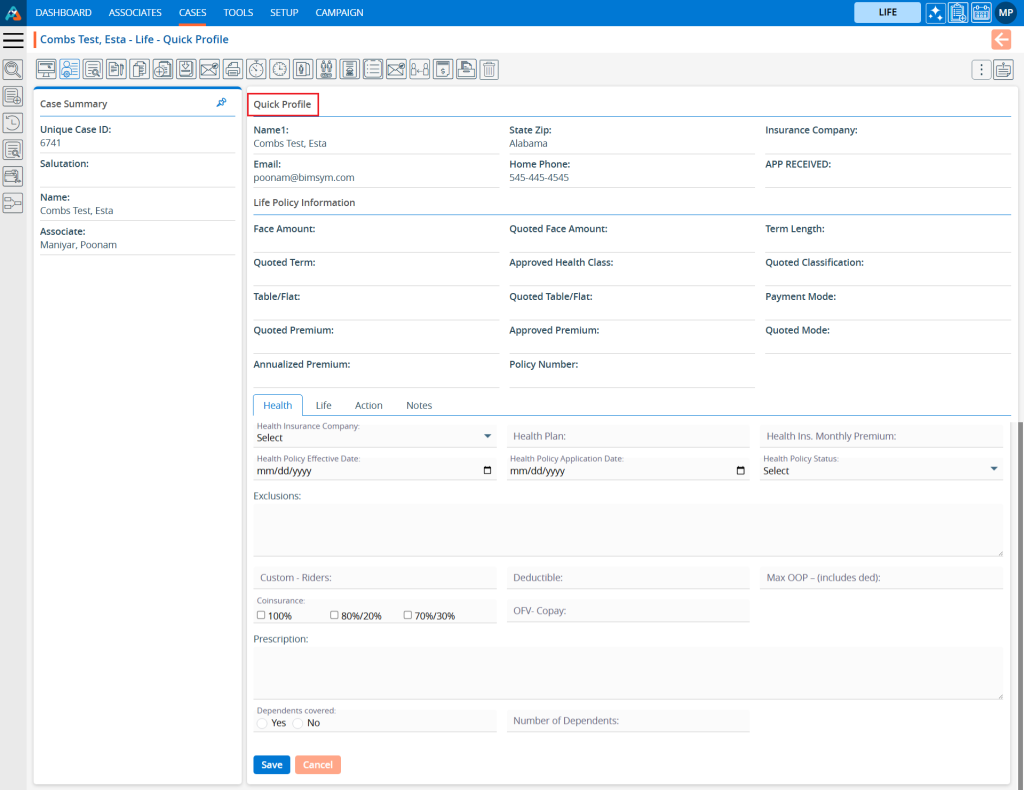Open the Health Policy Effective Date picker
1024x790 pixels.
click(x=487, y=471)
